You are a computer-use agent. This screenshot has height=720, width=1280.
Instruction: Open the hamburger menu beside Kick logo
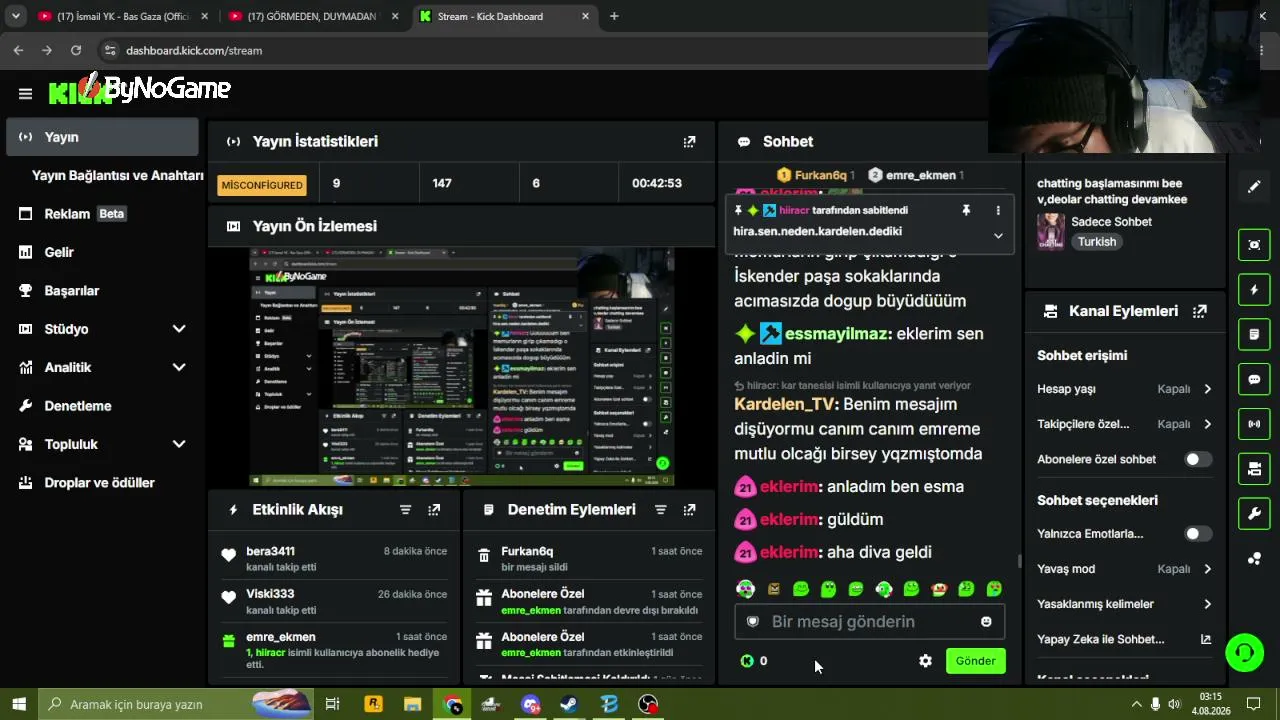25,94
